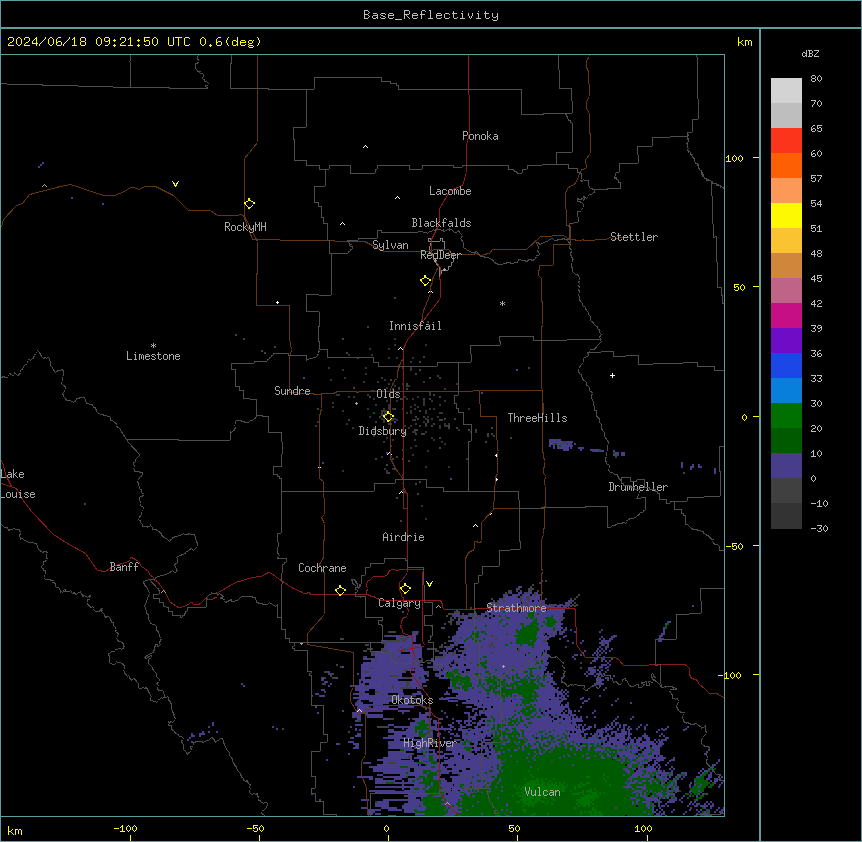Click the 2024/06/18 09:21:50 UTC timestamp
The image size is (862, 842).
point(99,42)
